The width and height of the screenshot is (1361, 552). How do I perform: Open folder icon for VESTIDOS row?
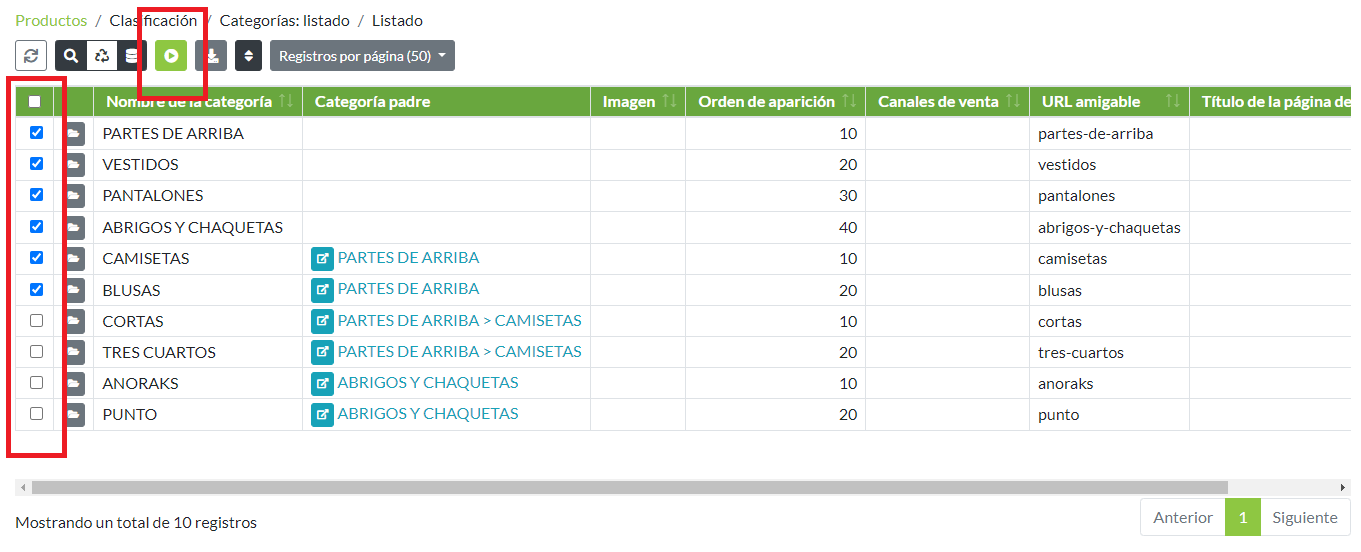point(74,165)
